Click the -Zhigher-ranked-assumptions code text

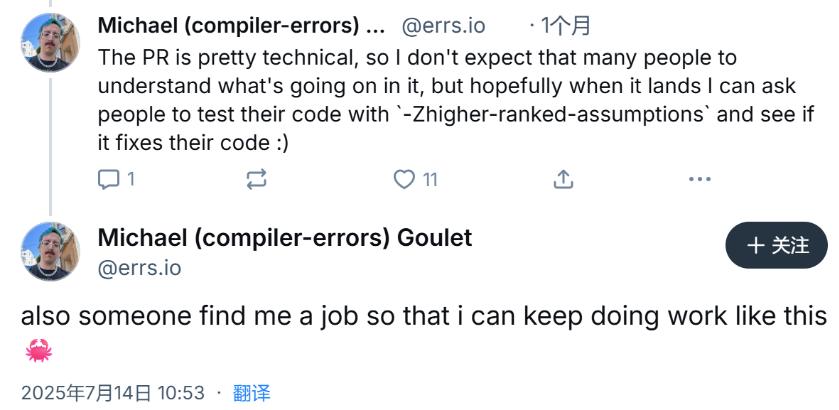point(553,115)
